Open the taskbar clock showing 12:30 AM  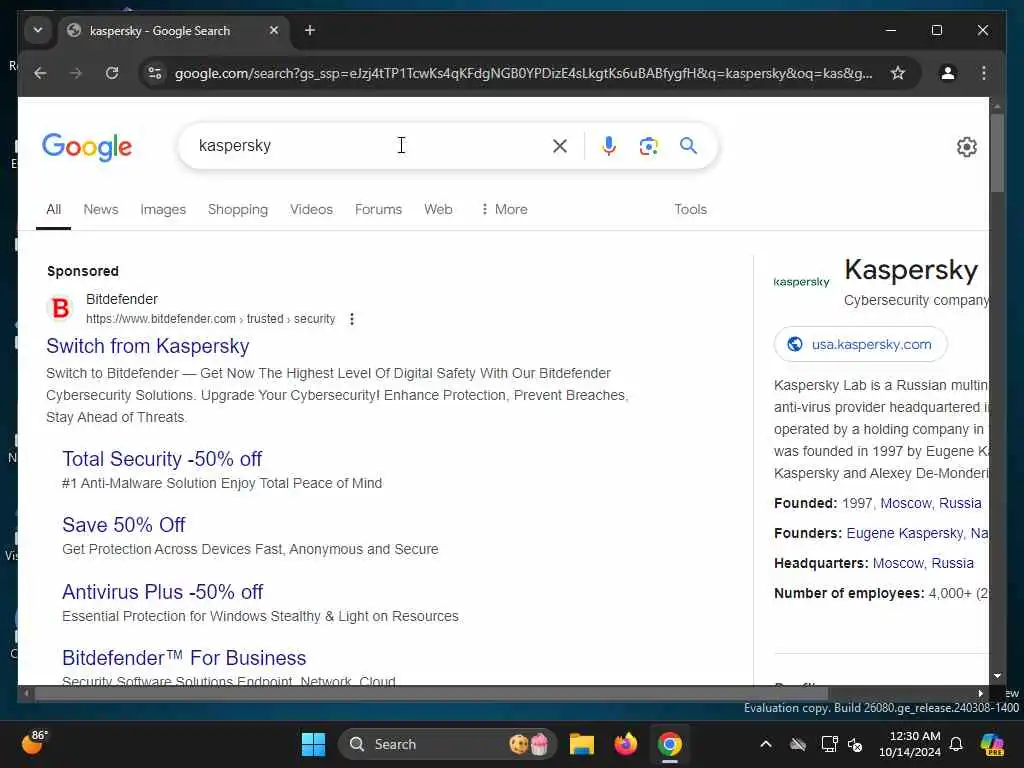point(910,744)
